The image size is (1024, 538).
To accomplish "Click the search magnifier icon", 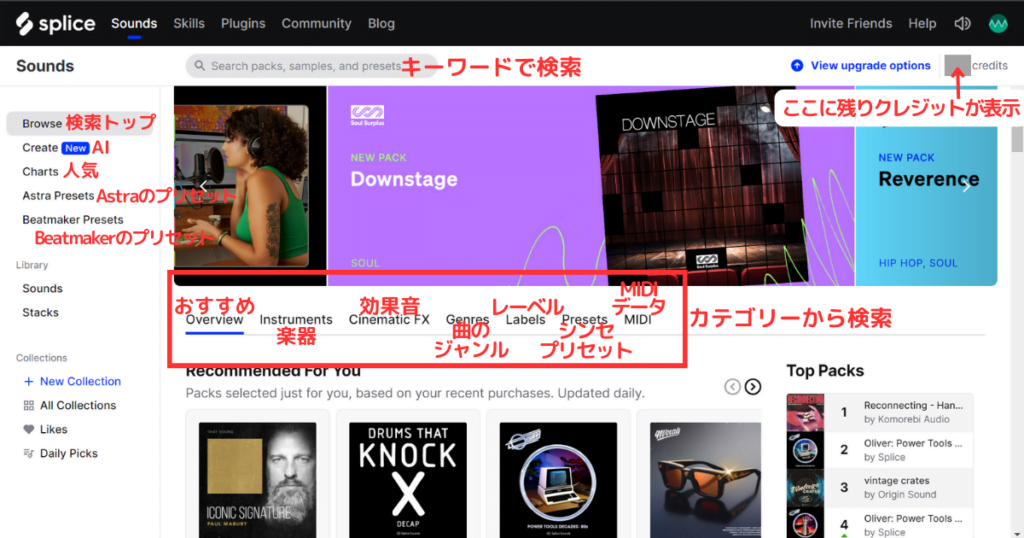I will point(200,66).
